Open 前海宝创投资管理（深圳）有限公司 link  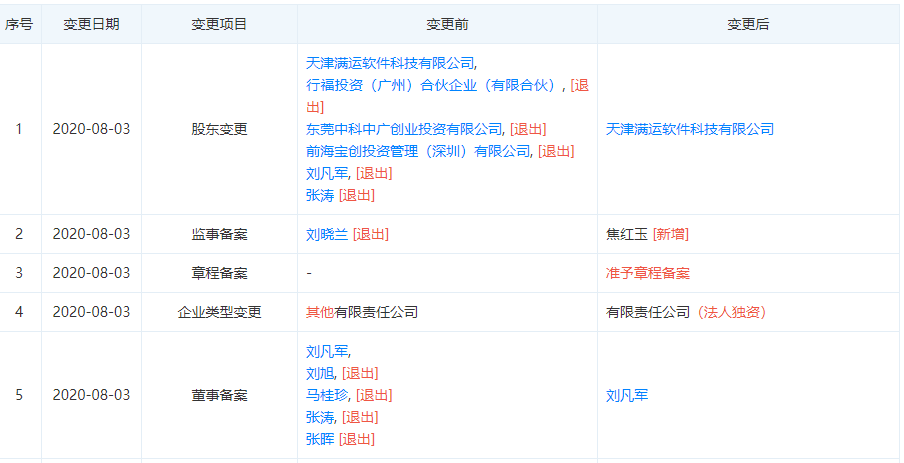point(418,151)
